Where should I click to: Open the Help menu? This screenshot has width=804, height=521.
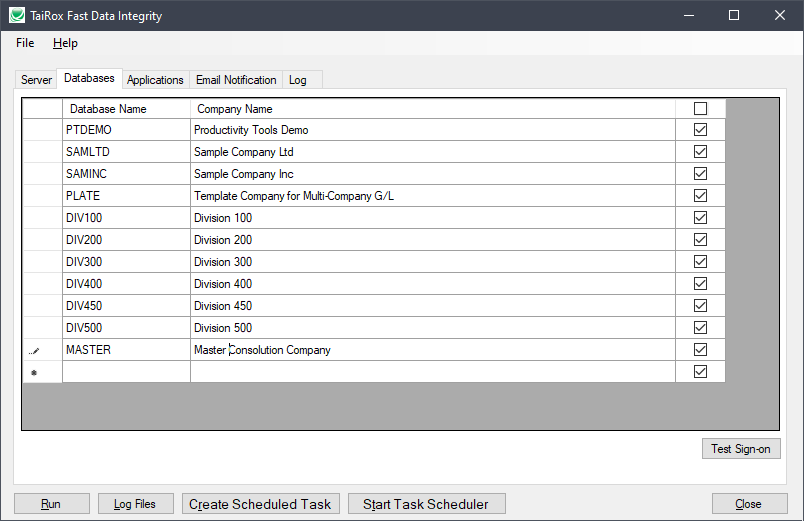tap(65, 43)
